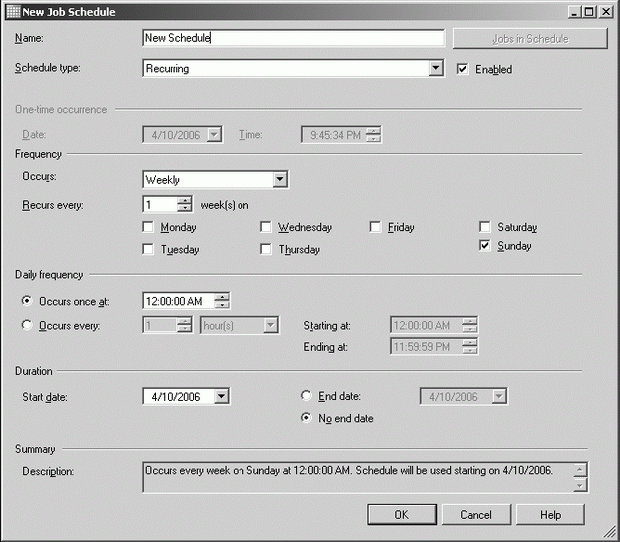
Task: Minimize the New Job Schedule window
Action: 575,12
